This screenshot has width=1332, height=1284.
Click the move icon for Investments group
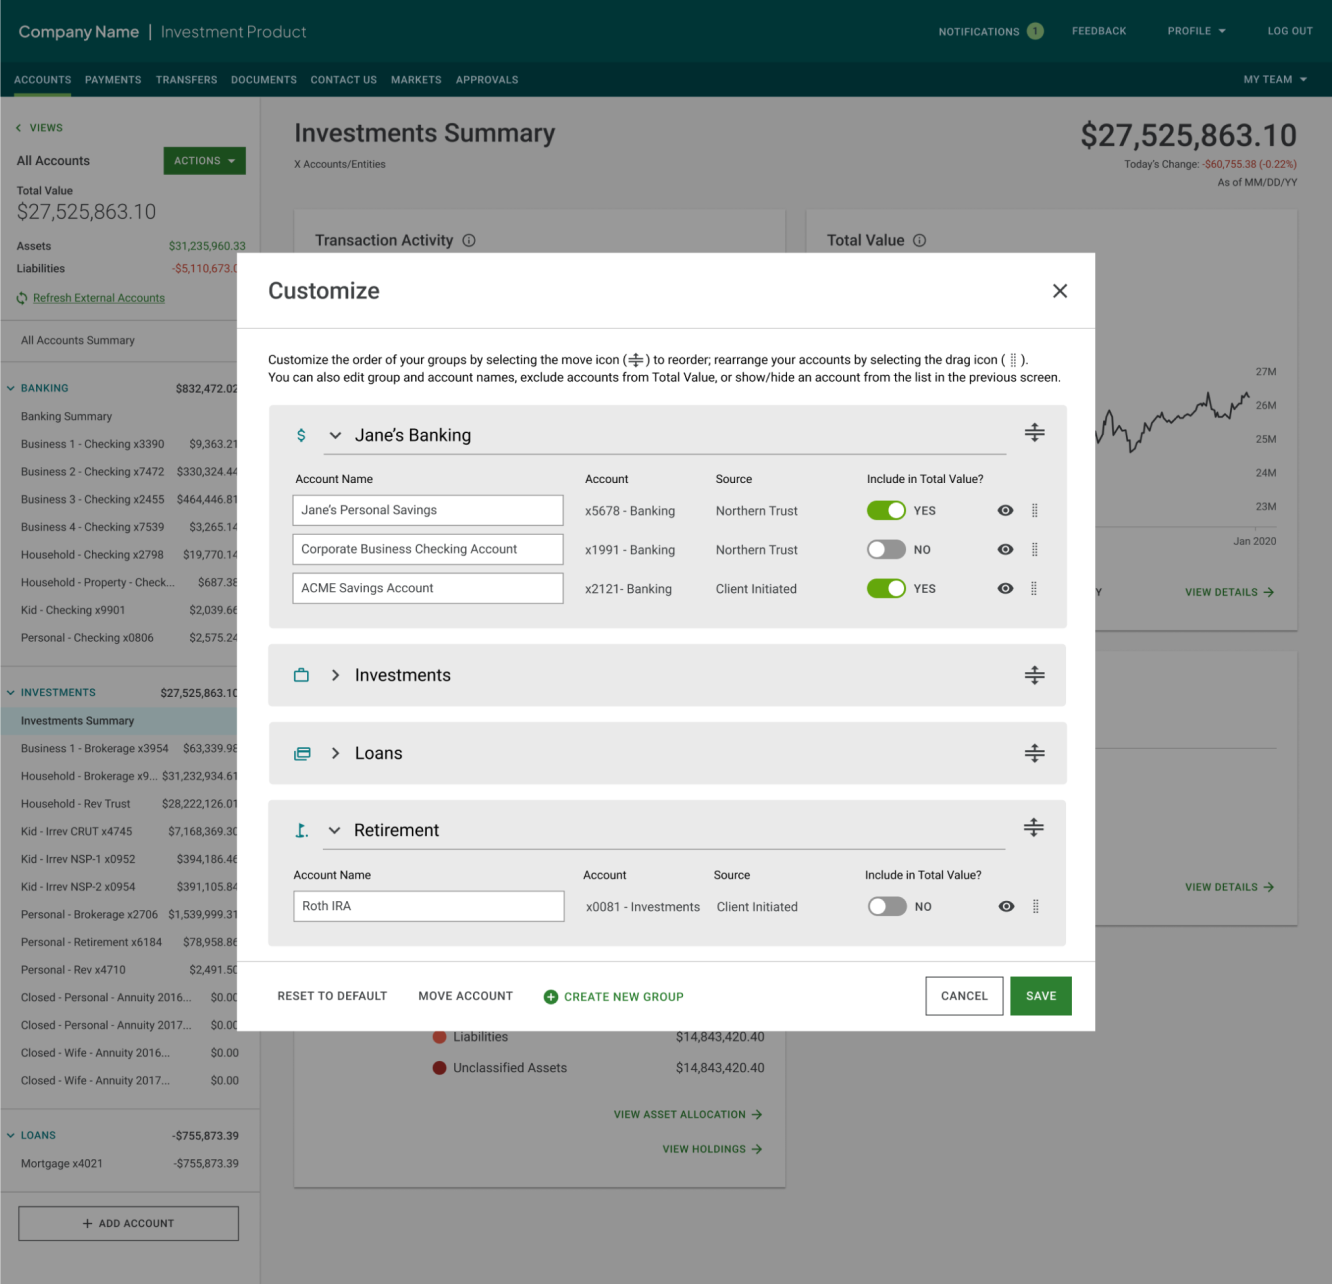1034,675
